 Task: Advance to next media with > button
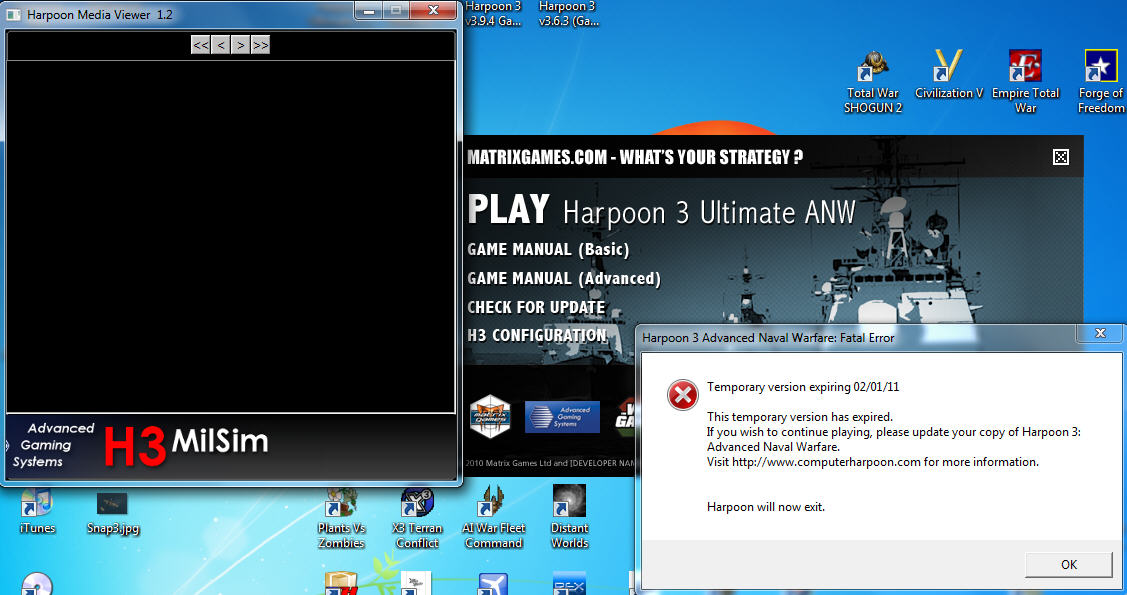coord(241,45)
